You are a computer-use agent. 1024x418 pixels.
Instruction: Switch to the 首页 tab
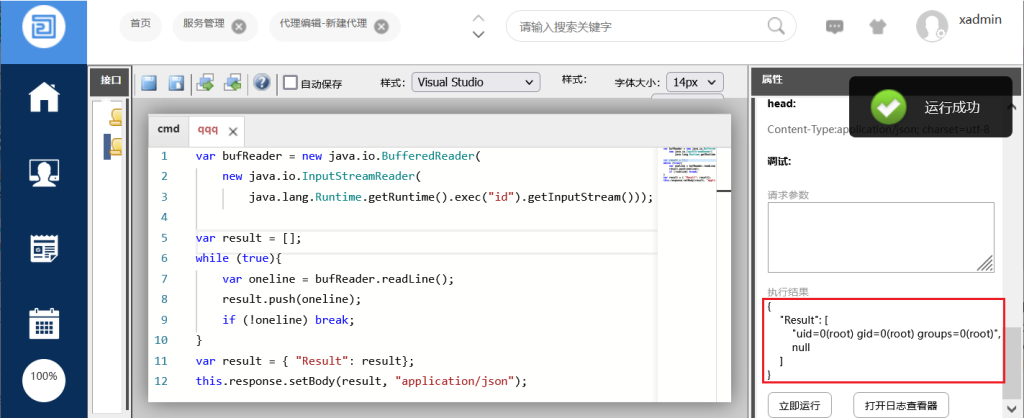[140, 24]
